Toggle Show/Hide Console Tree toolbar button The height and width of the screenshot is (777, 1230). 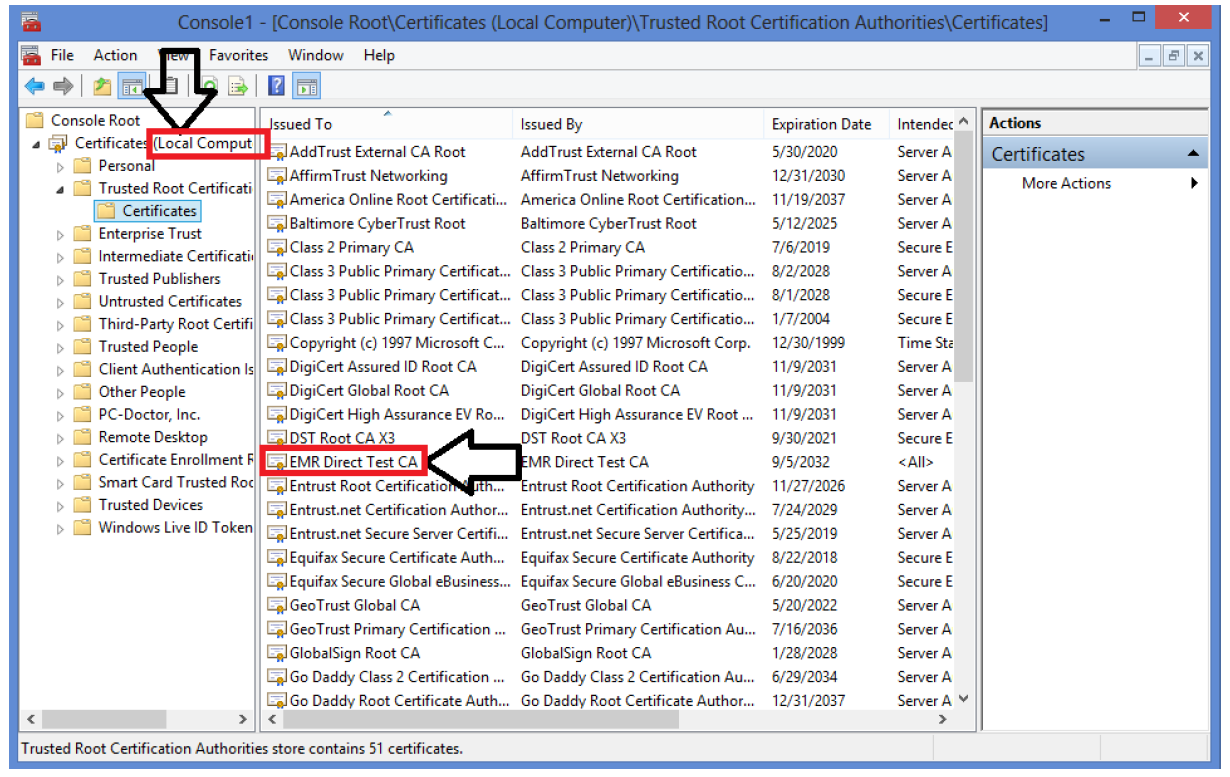[x=131, y=87]
